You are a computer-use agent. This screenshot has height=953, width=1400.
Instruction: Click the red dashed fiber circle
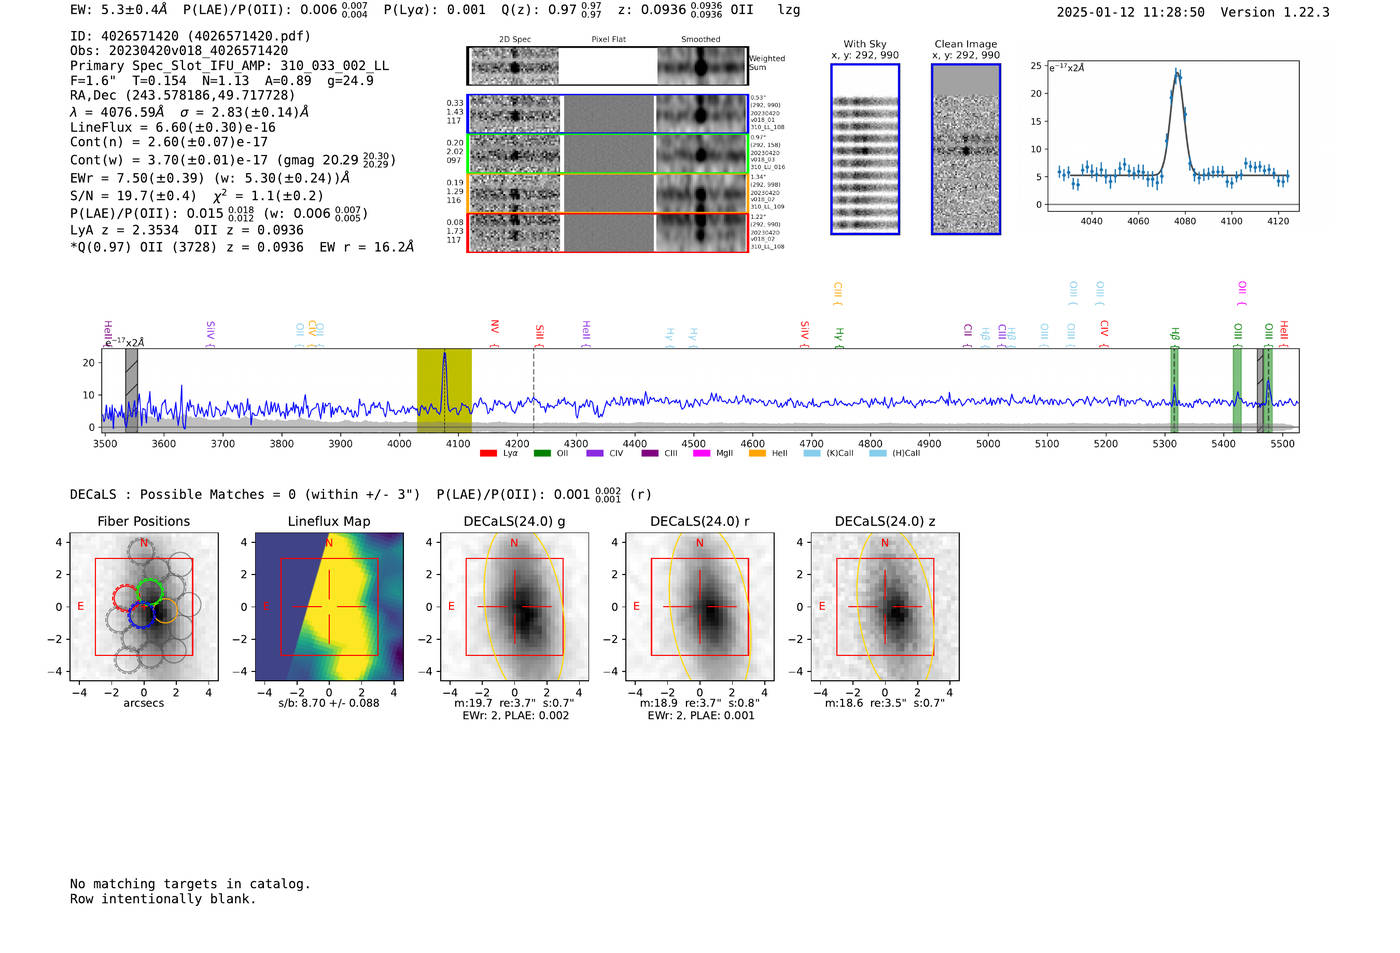click(126, 598)
